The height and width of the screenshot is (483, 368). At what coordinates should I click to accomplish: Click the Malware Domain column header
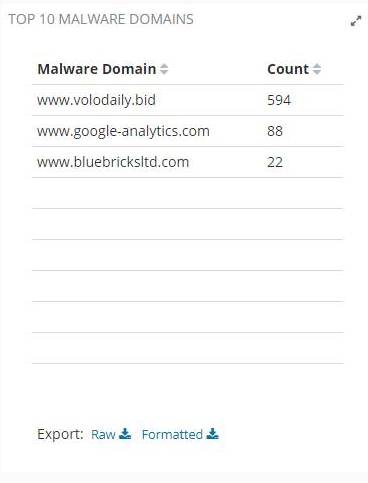(x=97, y=69)
